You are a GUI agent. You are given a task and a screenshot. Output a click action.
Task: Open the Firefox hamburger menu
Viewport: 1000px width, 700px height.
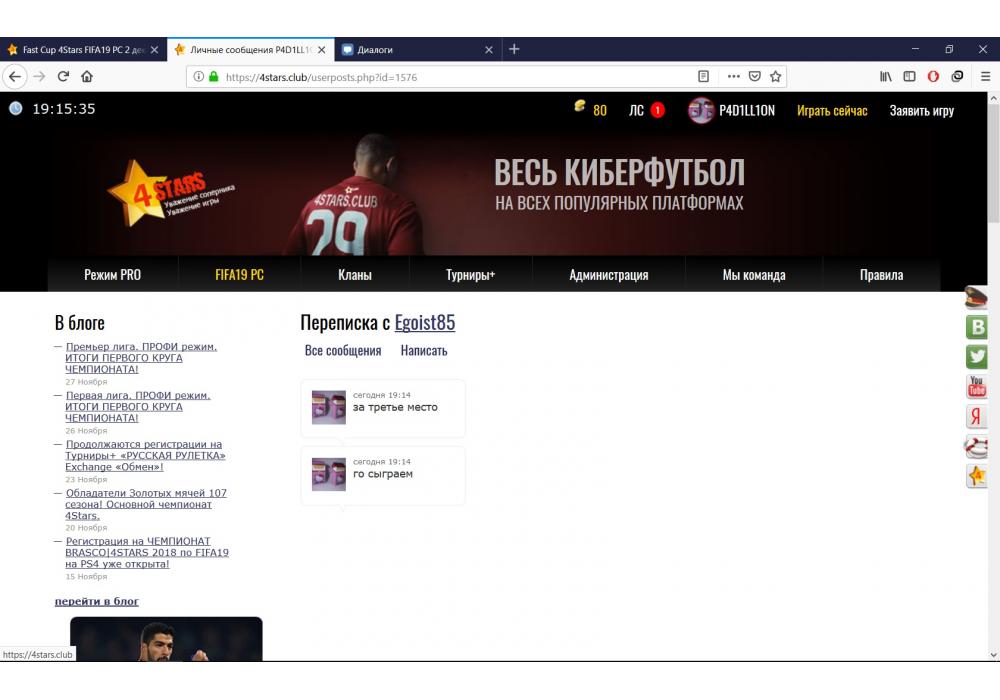pos(985,77)
